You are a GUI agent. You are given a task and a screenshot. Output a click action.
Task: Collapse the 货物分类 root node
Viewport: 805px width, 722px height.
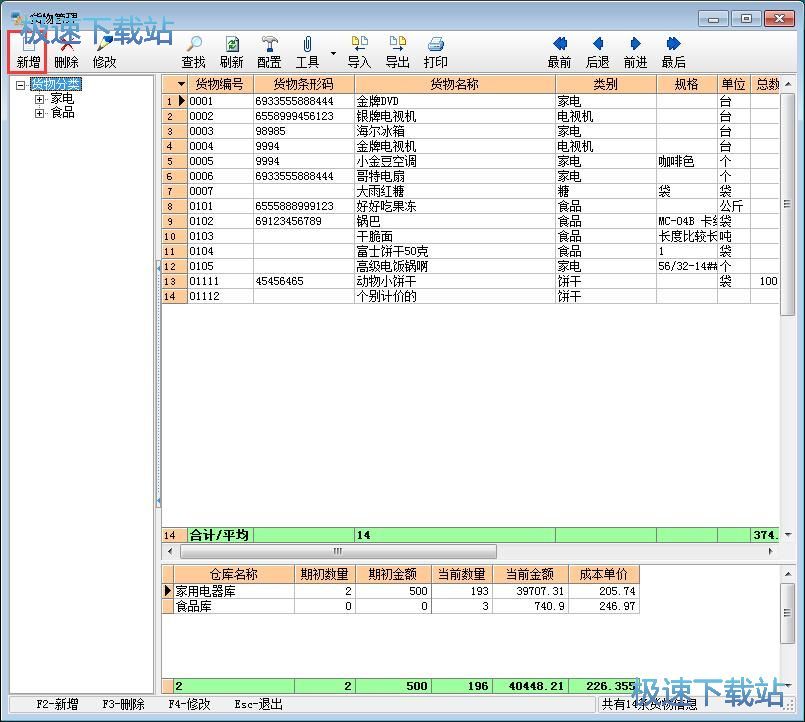click(21, 85)
